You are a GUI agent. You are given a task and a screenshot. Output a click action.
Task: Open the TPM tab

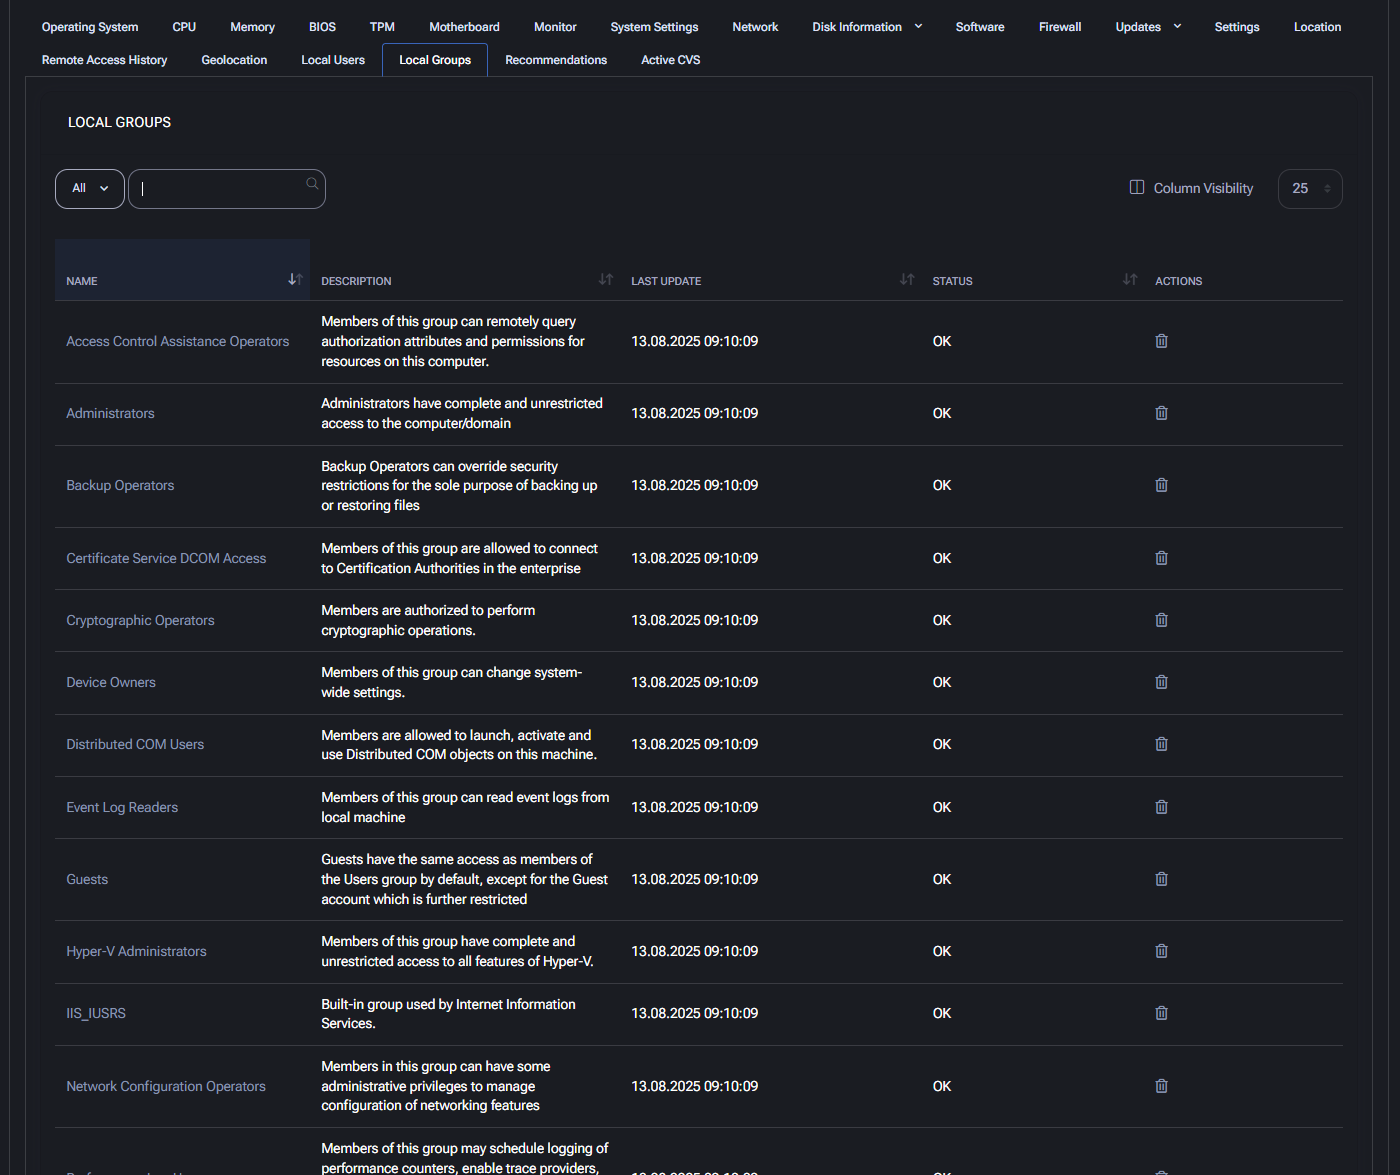(x=382, y=27)
